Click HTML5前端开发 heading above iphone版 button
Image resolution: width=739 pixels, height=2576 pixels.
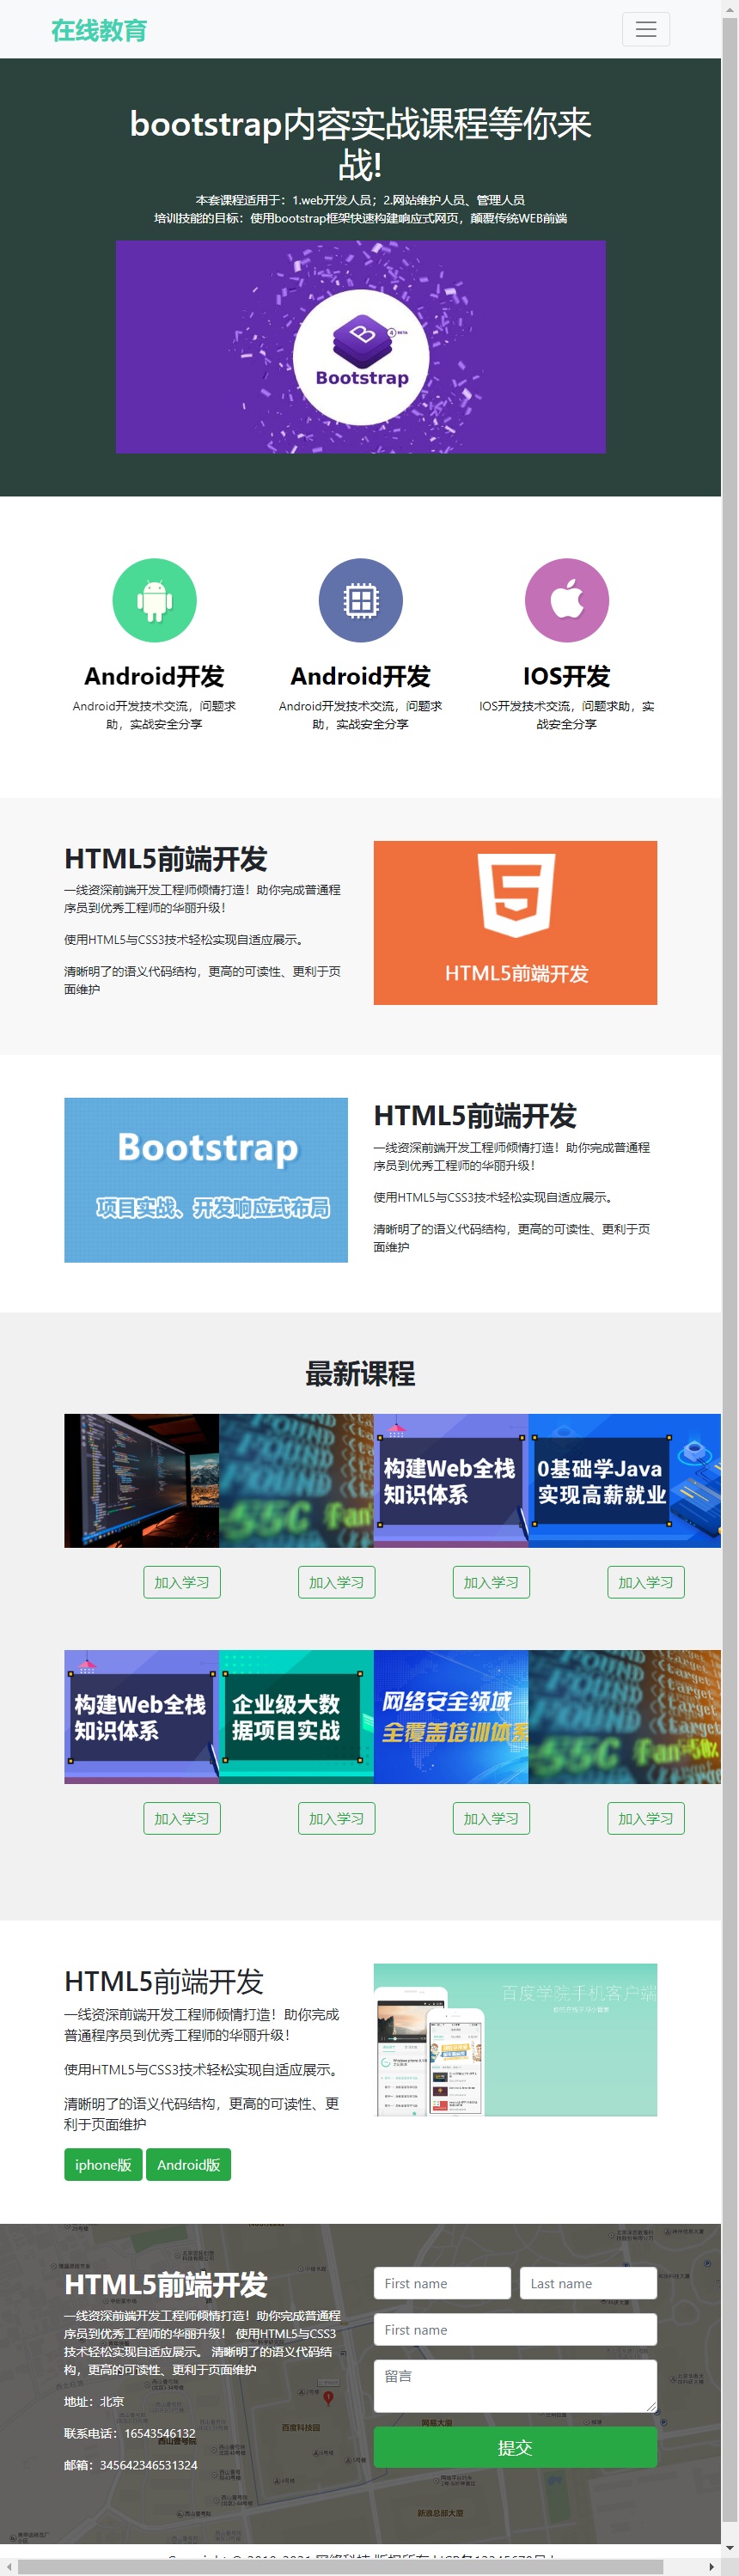pyautogui.click(x=164, y=1981)
